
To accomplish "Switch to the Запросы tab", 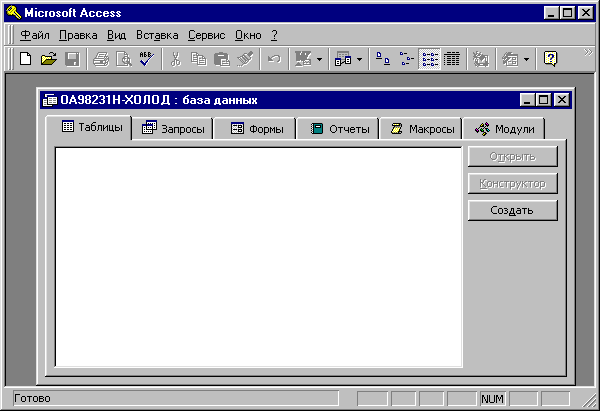I will point(173,129).
